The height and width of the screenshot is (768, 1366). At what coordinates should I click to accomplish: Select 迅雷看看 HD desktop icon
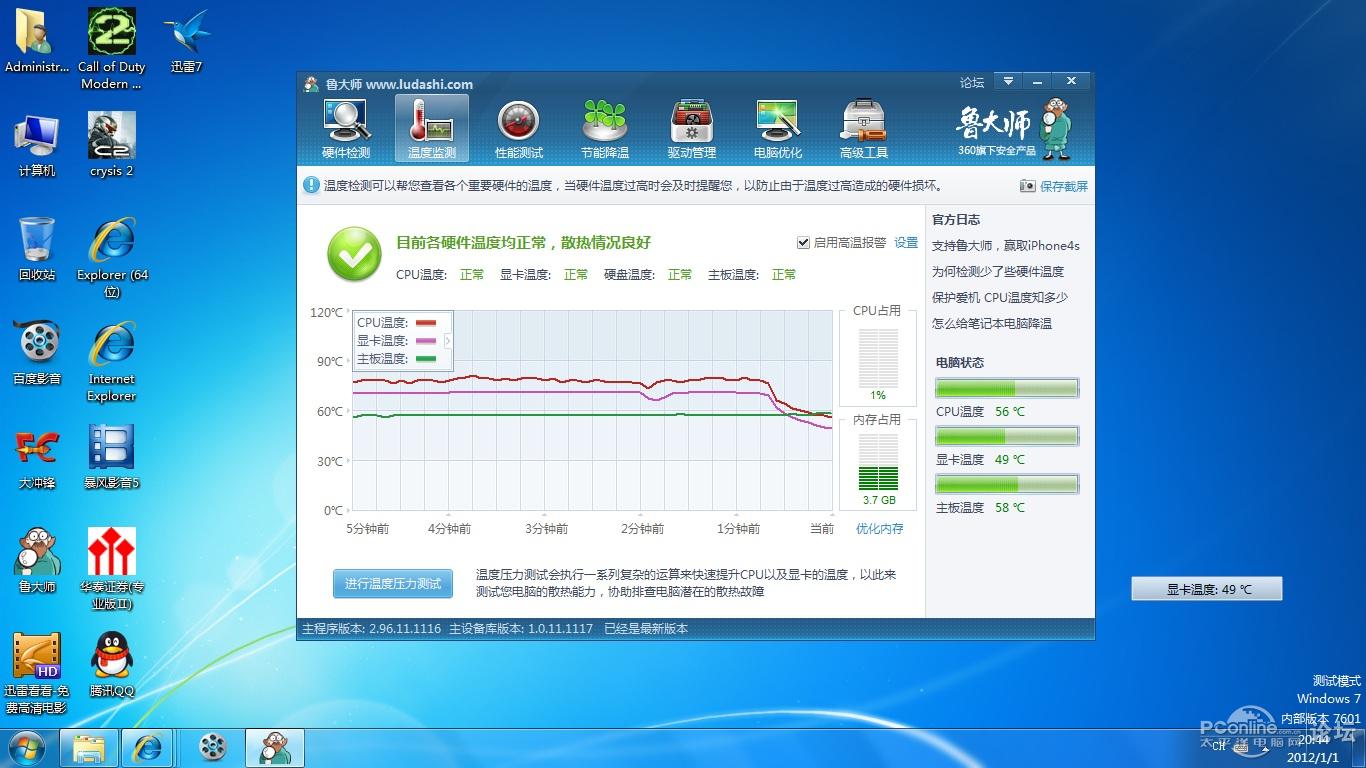[37, 673]
